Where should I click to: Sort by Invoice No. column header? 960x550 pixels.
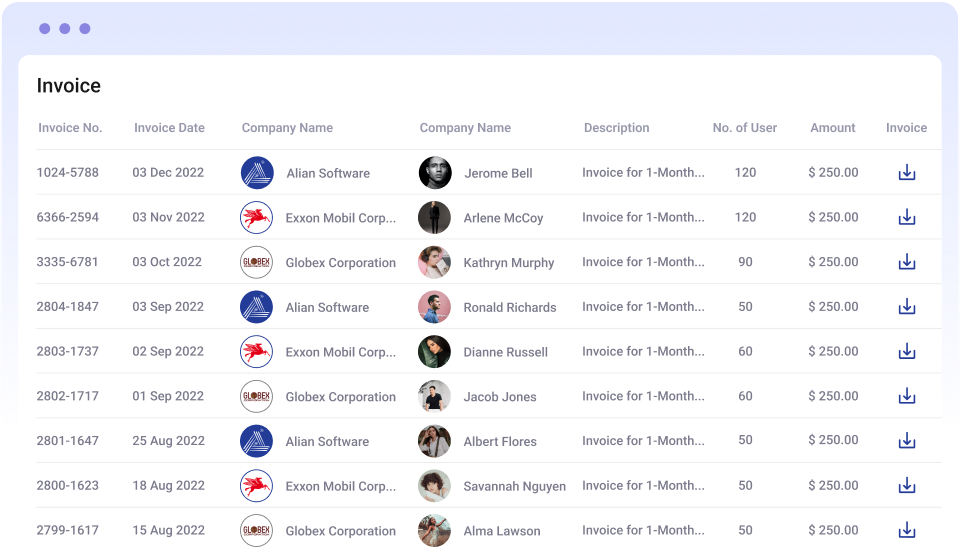[x=70, y=128]
